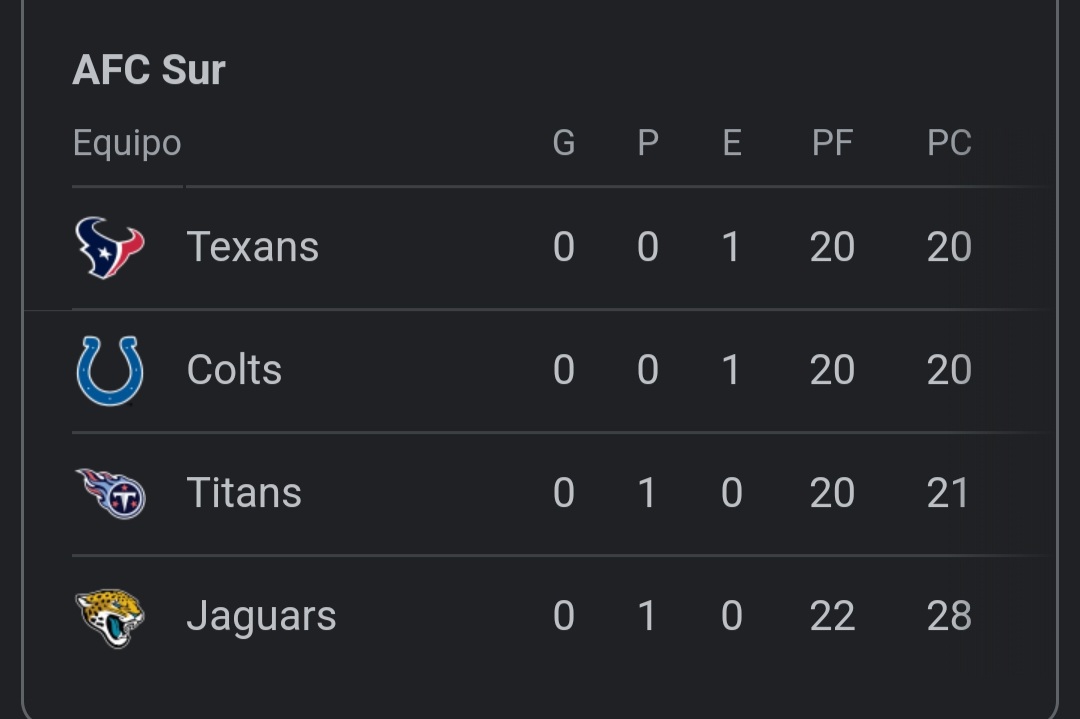Open the Colts team name link
Screen dimensions: 1080x719
click(234, 370)
